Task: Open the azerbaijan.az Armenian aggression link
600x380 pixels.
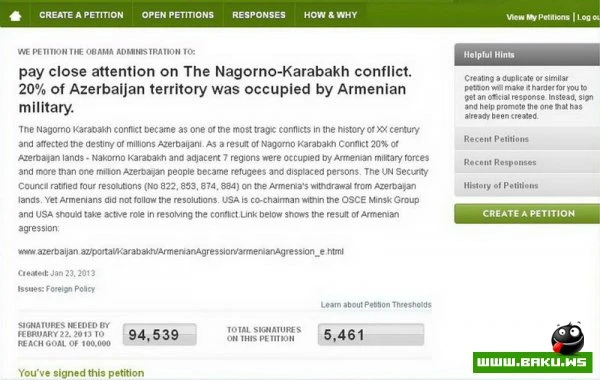Action: pos(181,251)
